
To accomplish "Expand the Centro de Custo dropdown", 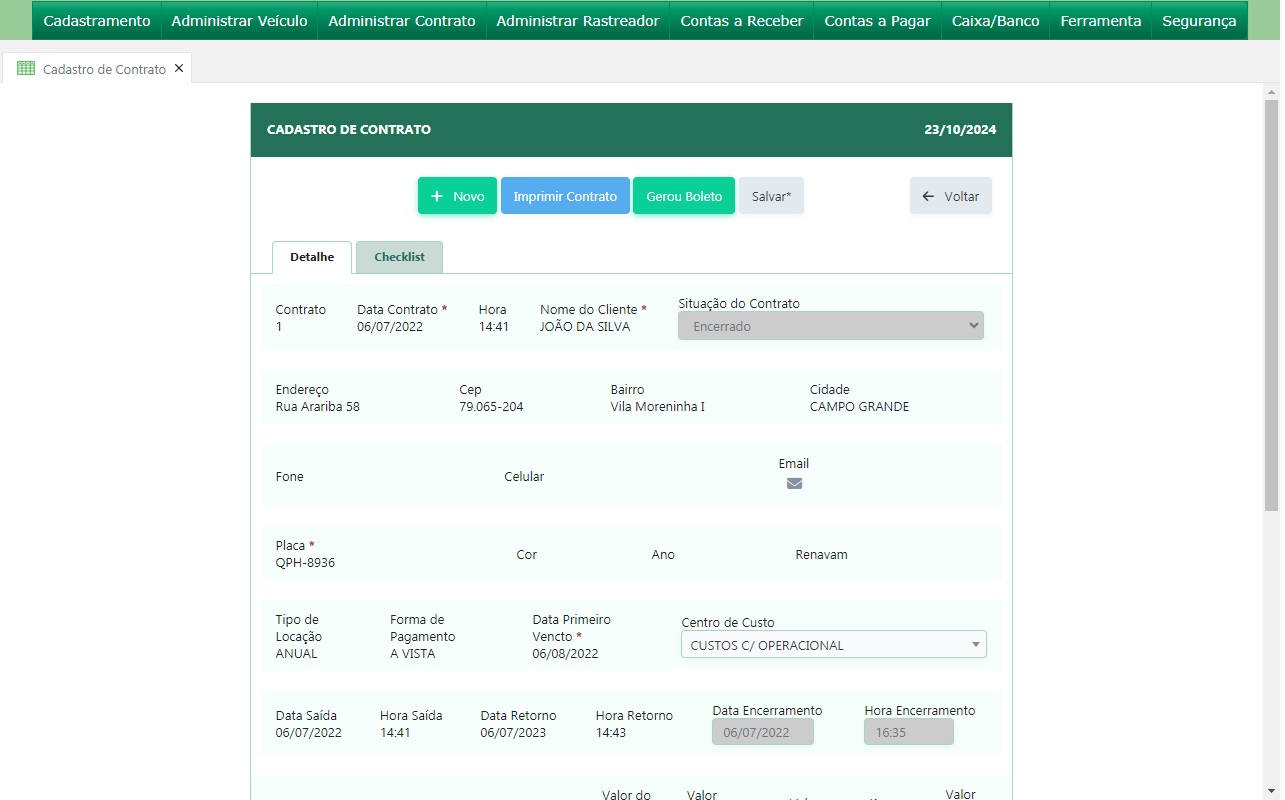I will click(x=833, y=645).
